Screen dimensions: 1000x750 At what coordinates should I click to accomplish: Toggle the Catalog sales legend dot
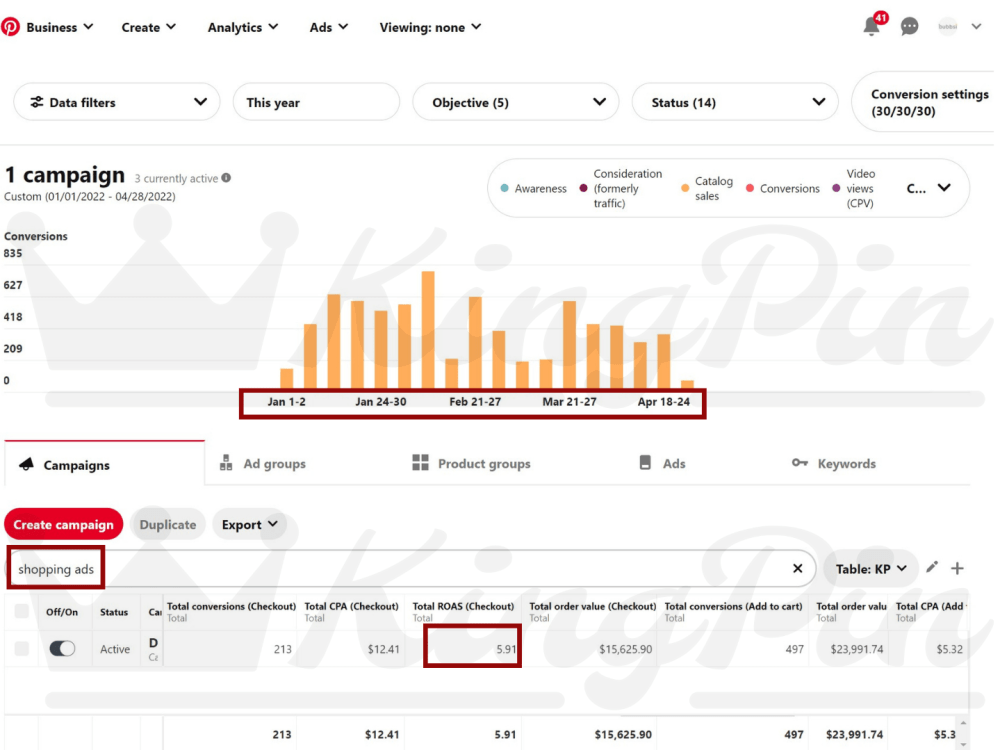tap(685, 188)
